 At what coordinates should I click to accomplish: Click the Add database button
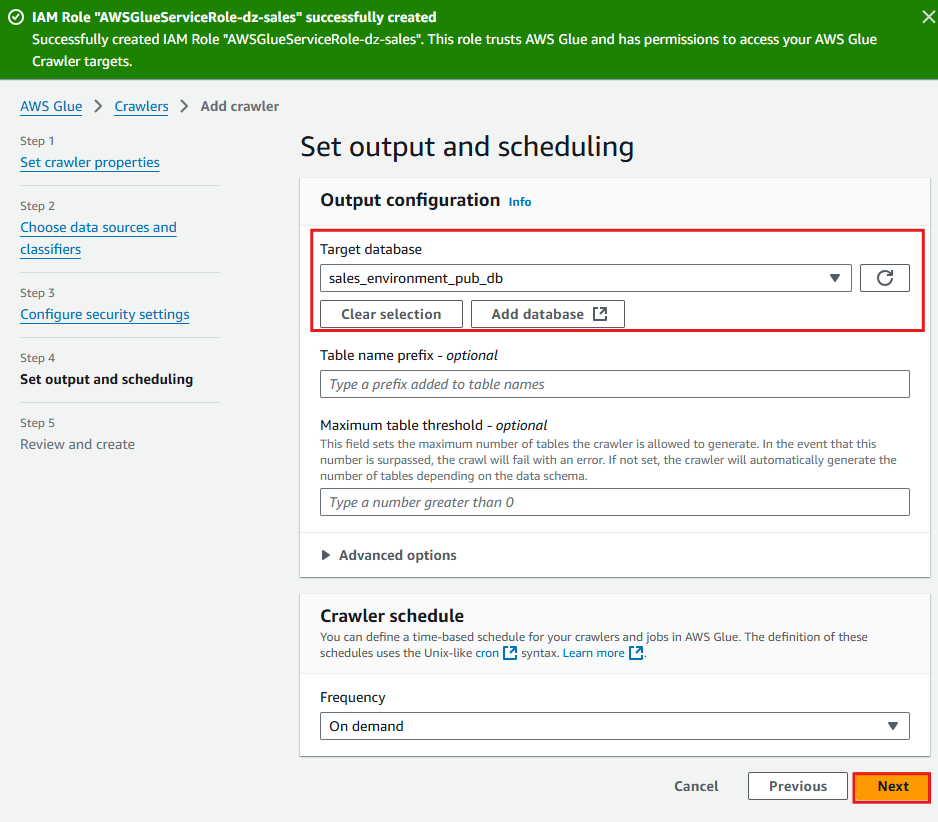click(x=547, y=314)
